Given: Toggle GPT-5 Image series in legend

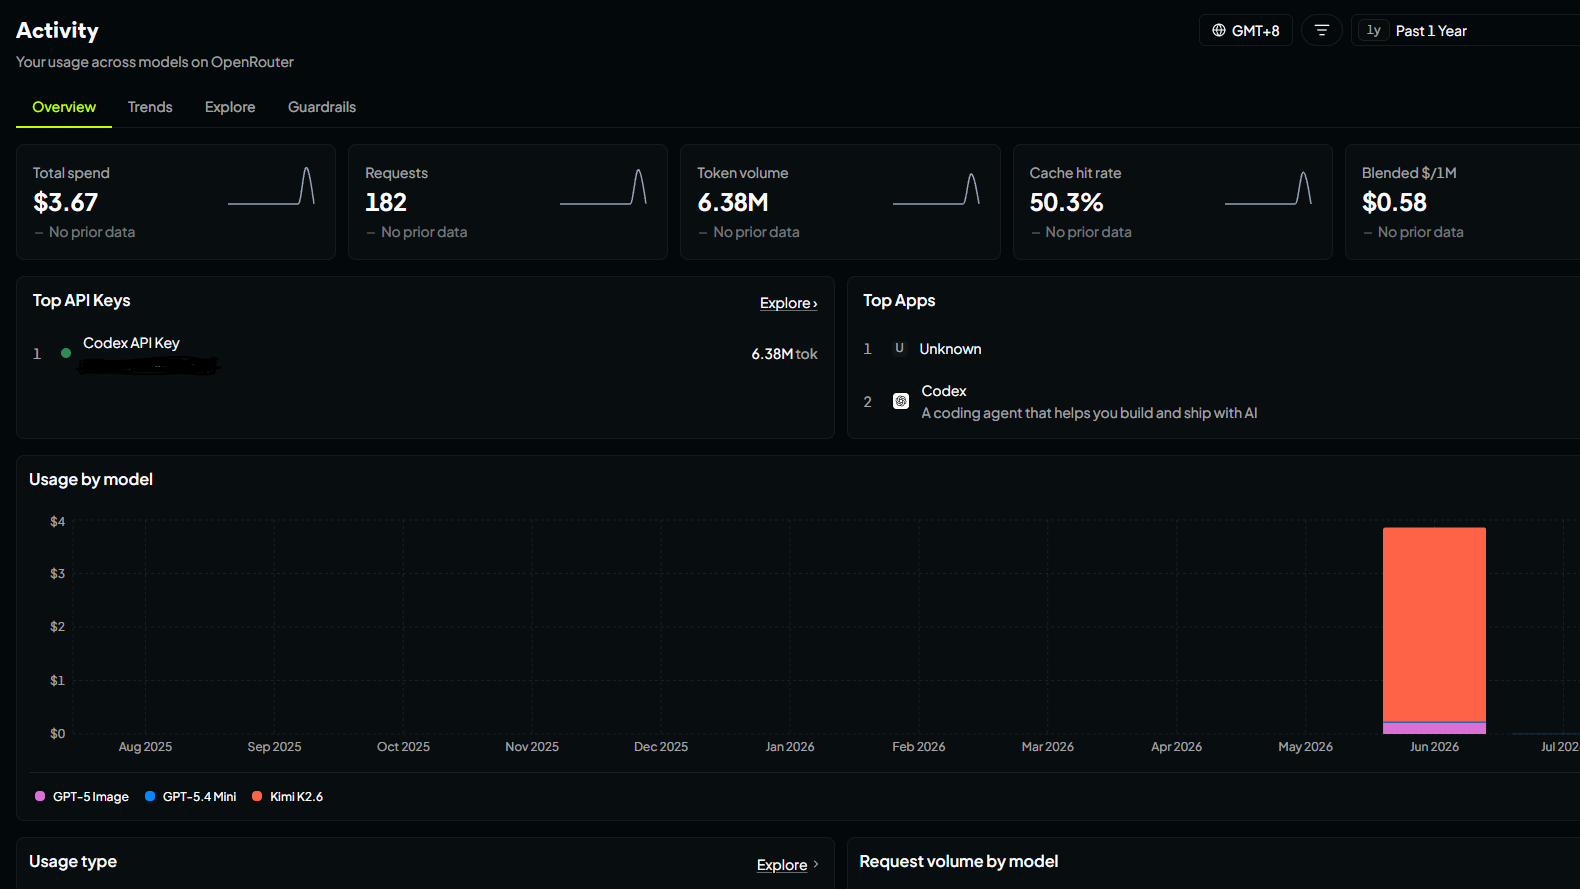Looking at the screenshot, I should [82, 796].
